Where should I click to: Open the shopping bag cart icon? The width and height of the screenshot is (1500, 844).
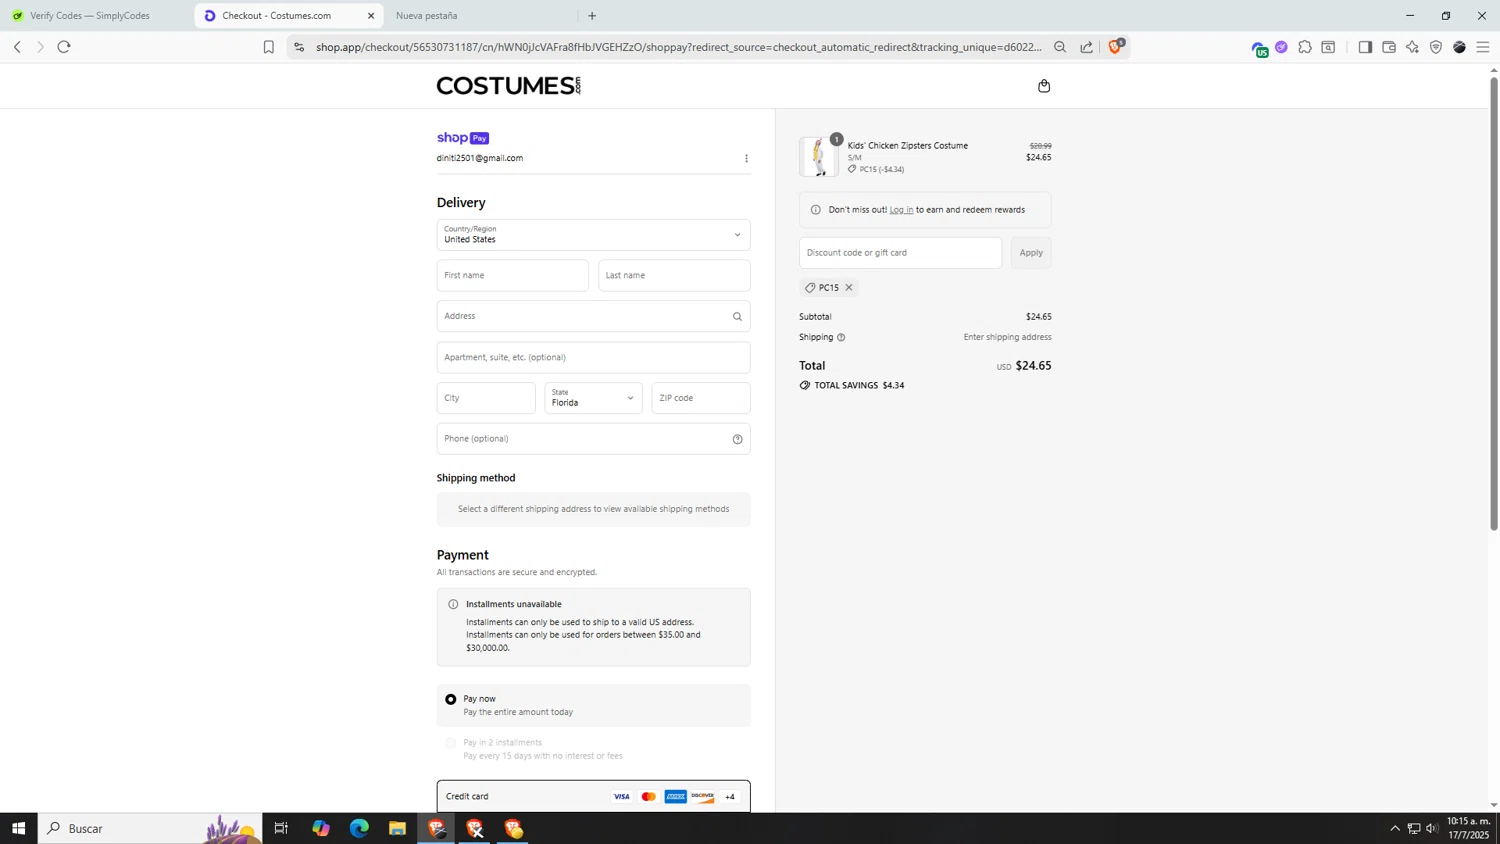click(x=1044, y=86)
